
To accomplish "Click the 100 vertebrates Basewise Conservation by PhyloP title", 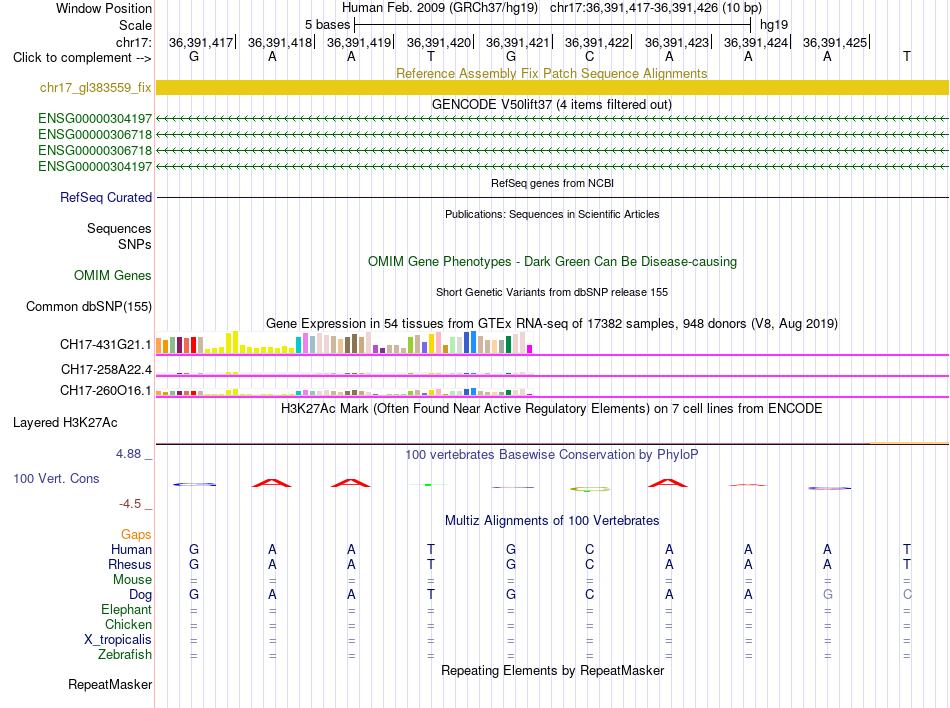I will click(552, 454).
